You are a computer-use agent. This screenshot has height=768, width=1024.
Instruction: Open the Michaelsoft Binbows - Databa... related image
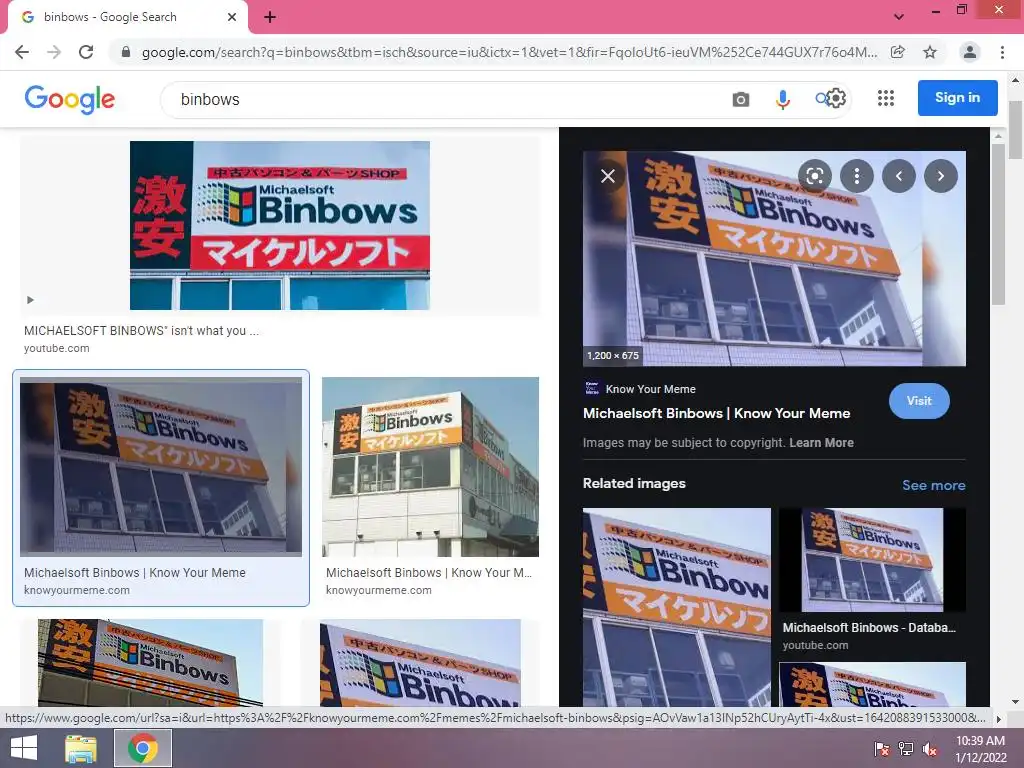tap(872, 560)
